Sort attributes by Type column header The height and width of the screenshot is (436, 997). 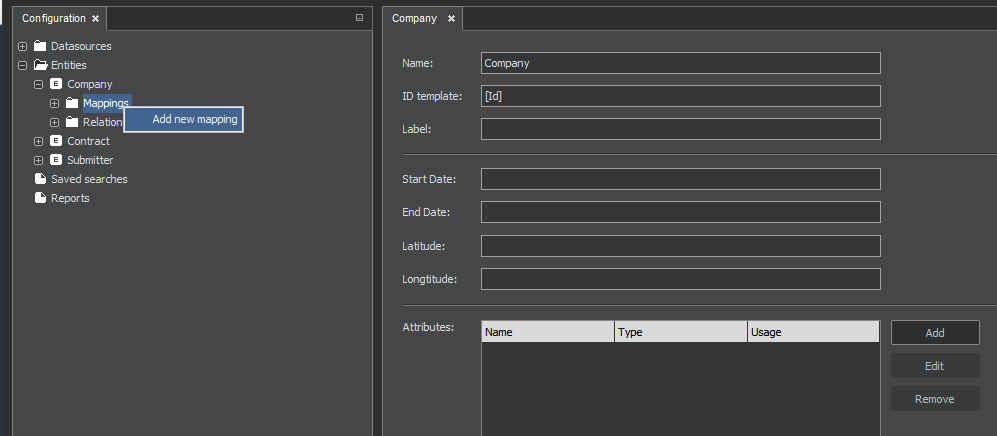tap(680, 332)
